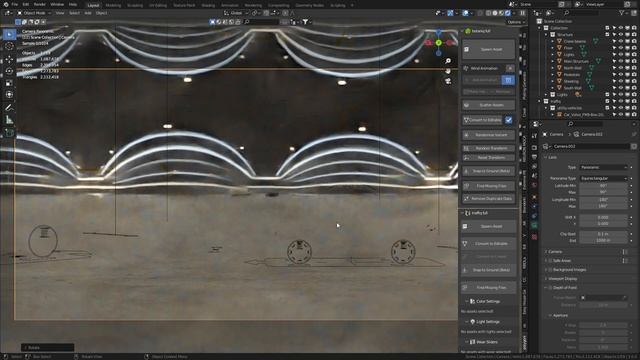The image size is (640, 360).
Task: Collapse the Structure collection
Action: pyautogui.click(x=546, y=35)
